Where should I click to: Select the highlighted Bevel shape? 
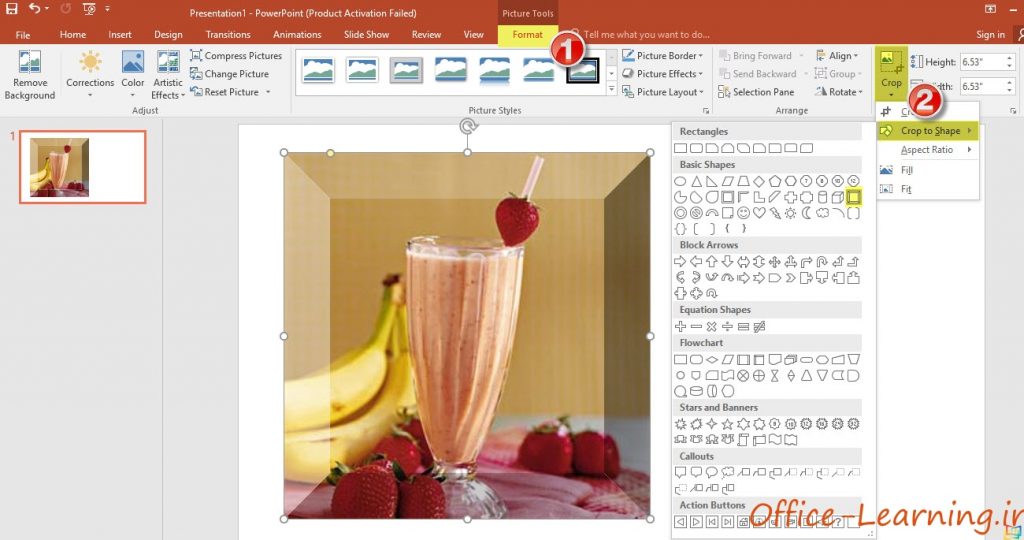(854, 197)
